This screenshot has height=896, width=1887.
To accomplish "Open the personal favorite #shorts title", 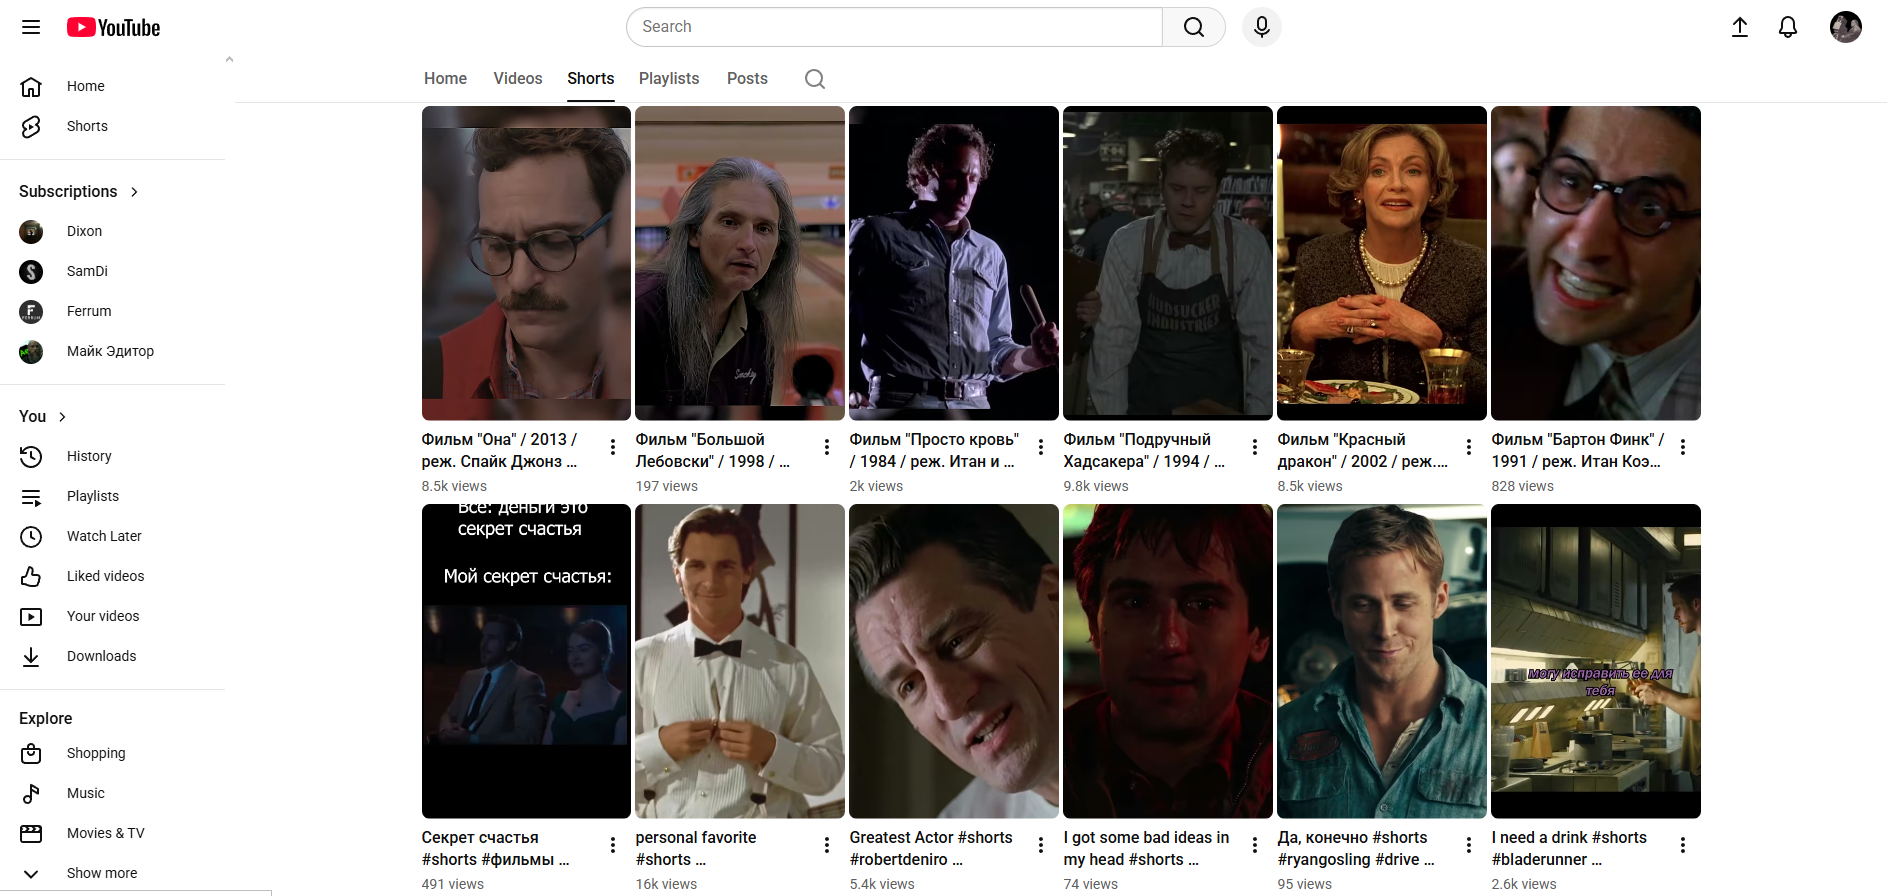I will pyautogui.click(x=696, y=848).
